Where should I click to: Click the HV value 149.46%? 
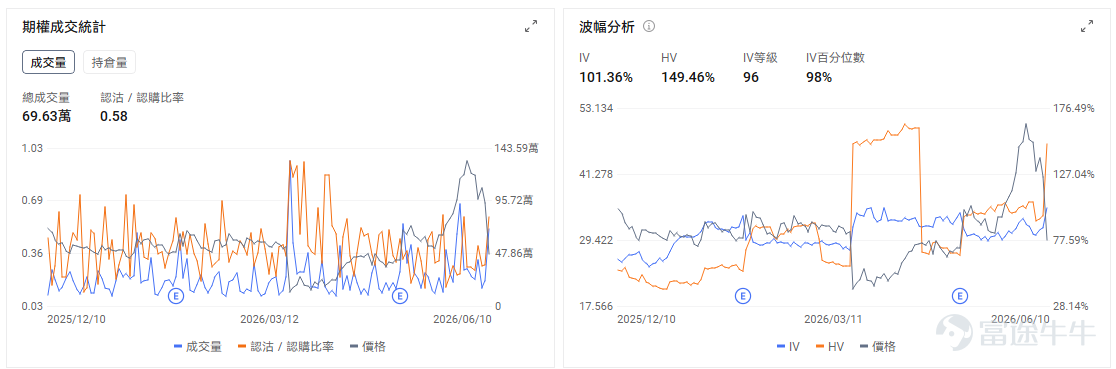(x=688, y=78)
